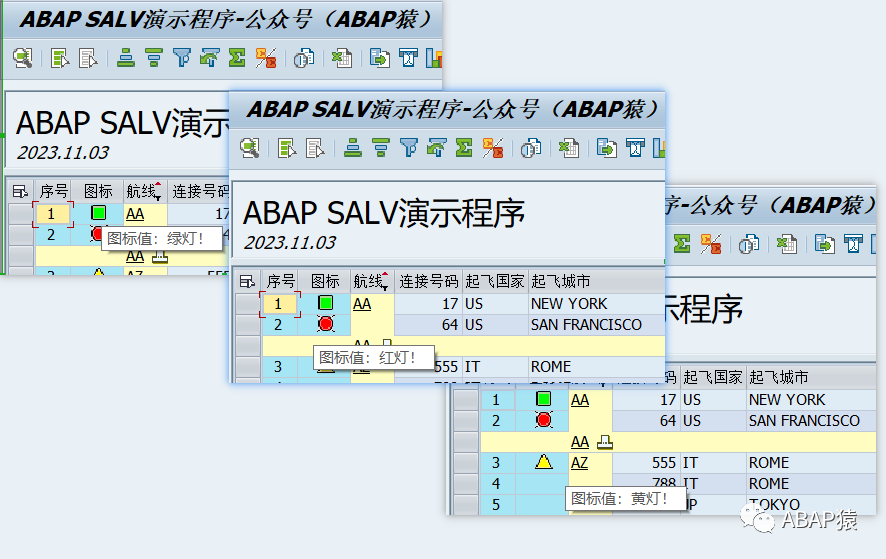Toggle row selector for row 2, red-light window
Viewport: 886px width, 559px height.
pos(247,324)
